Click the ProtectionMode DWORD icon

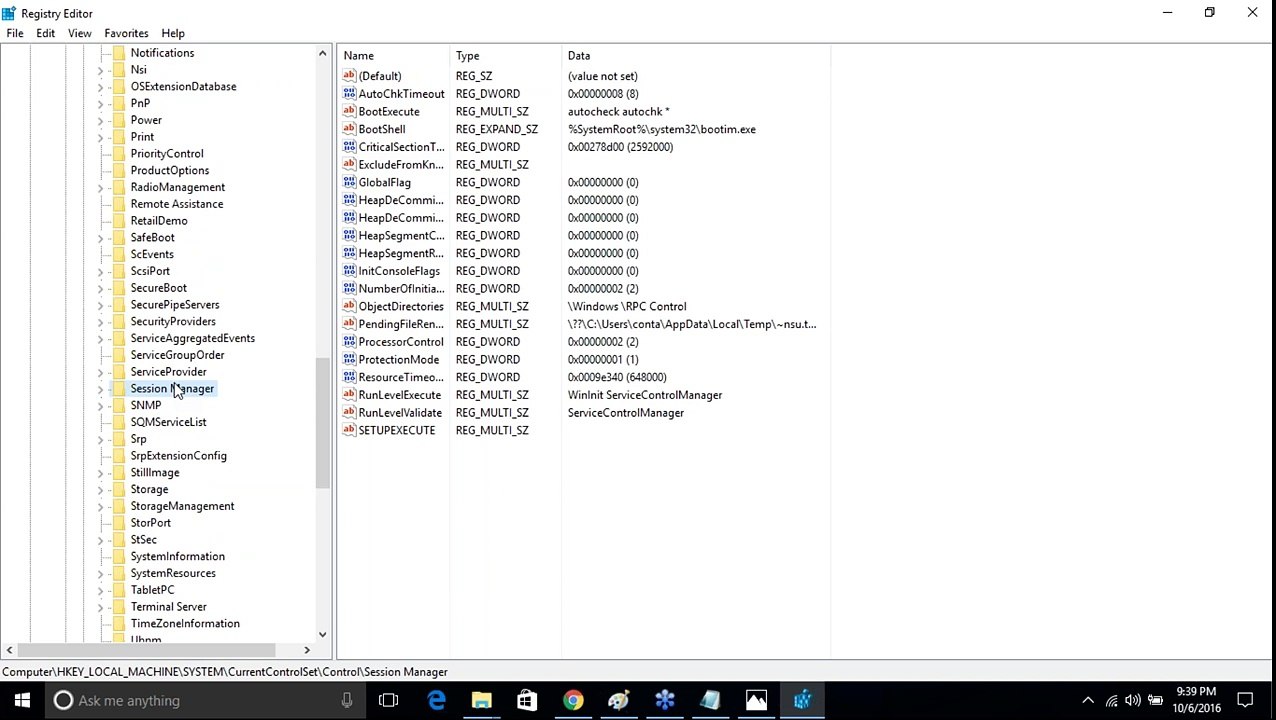349,359
